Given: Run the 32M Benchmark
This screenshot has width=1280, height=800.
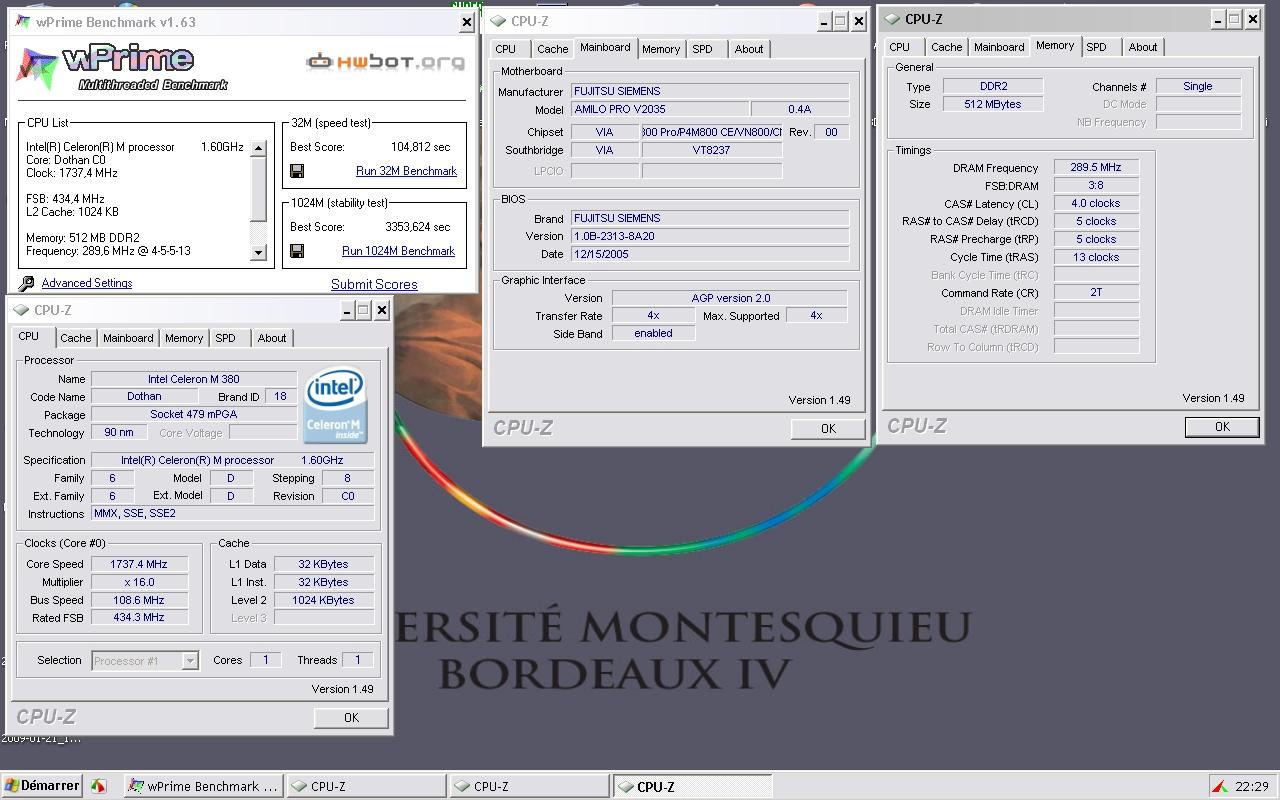Looking at the screenshot, I should [406, 171].
